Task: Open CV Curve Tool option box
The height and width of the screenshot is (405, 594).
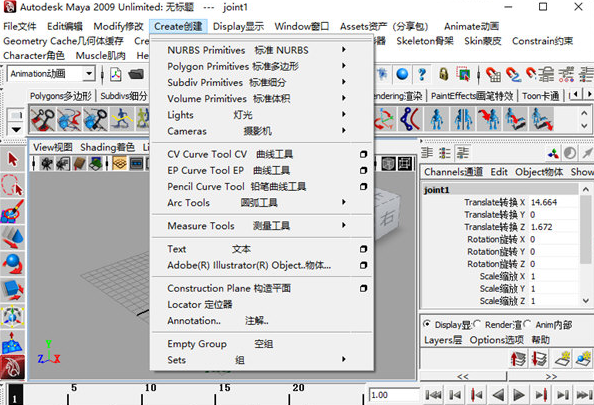Action: tap(363, 154)
